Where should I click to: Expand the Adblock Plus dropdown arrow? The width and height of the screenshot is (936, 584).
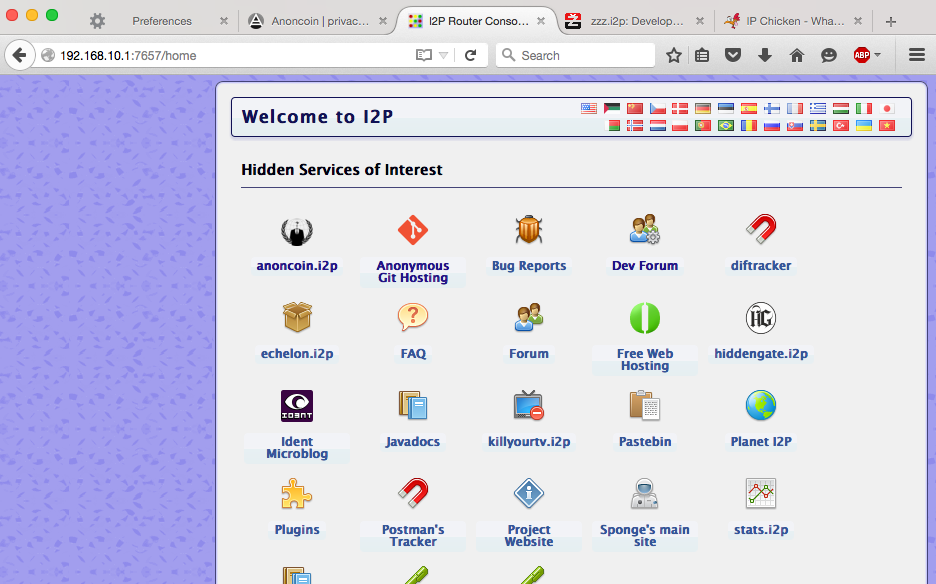click(x=878, y=55)
